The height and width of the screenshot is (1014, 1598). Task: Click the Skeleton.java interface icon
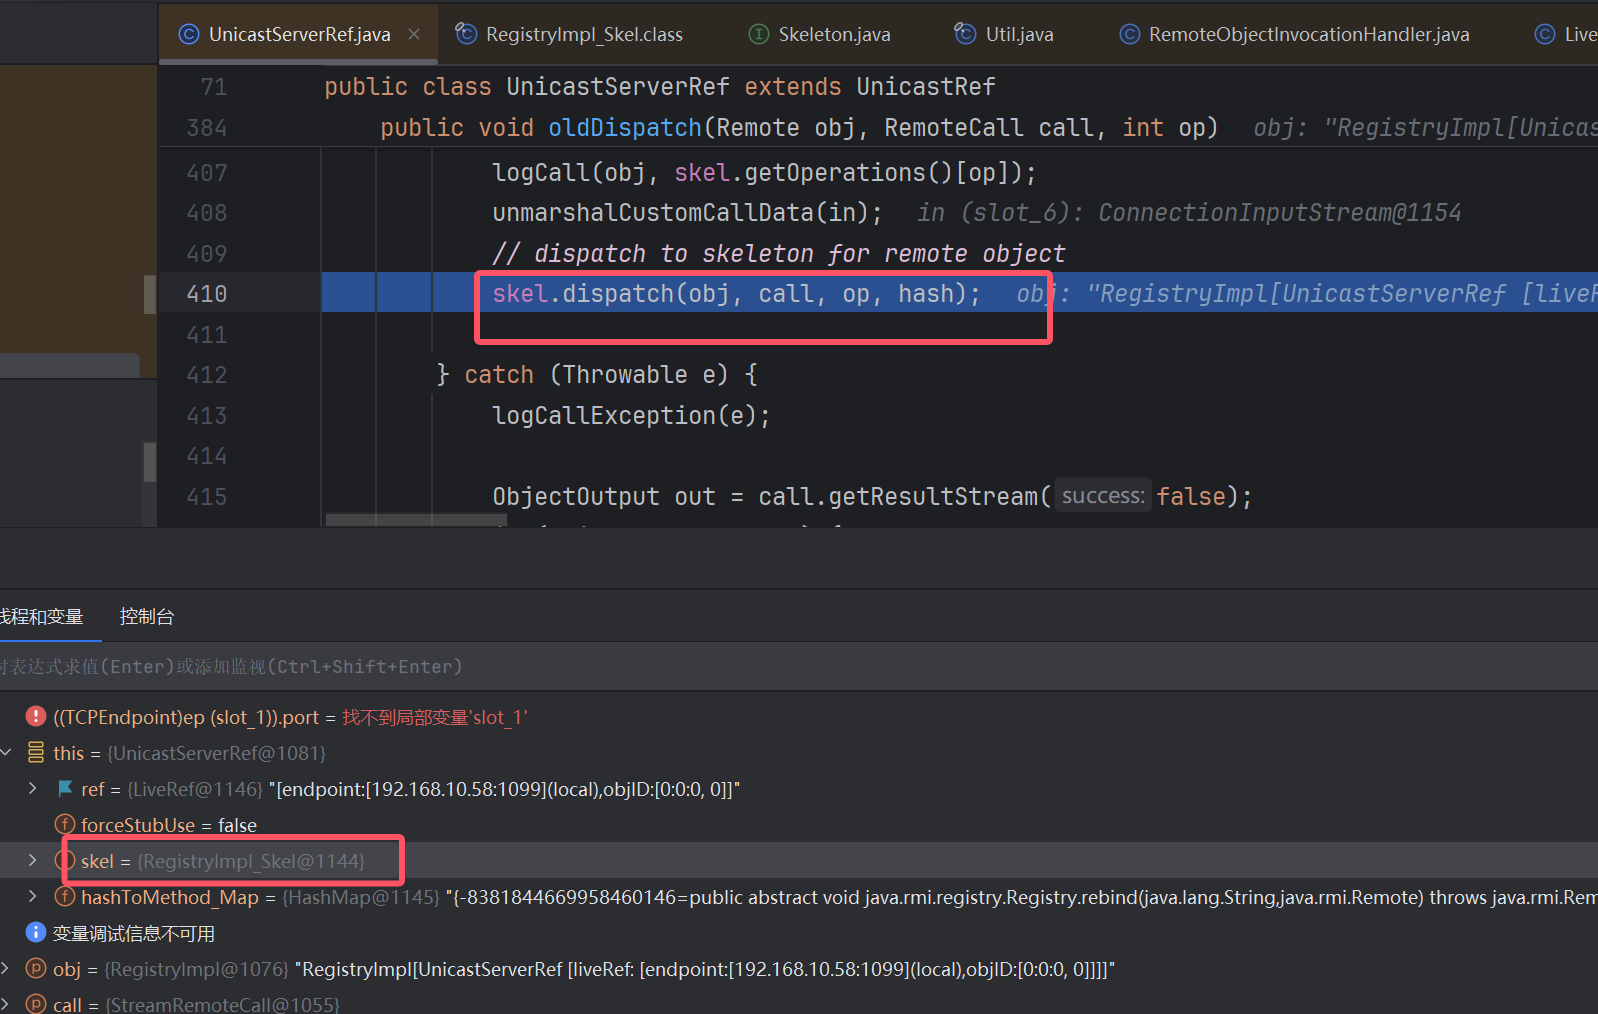pyautogui.click(x=759, y=34)
